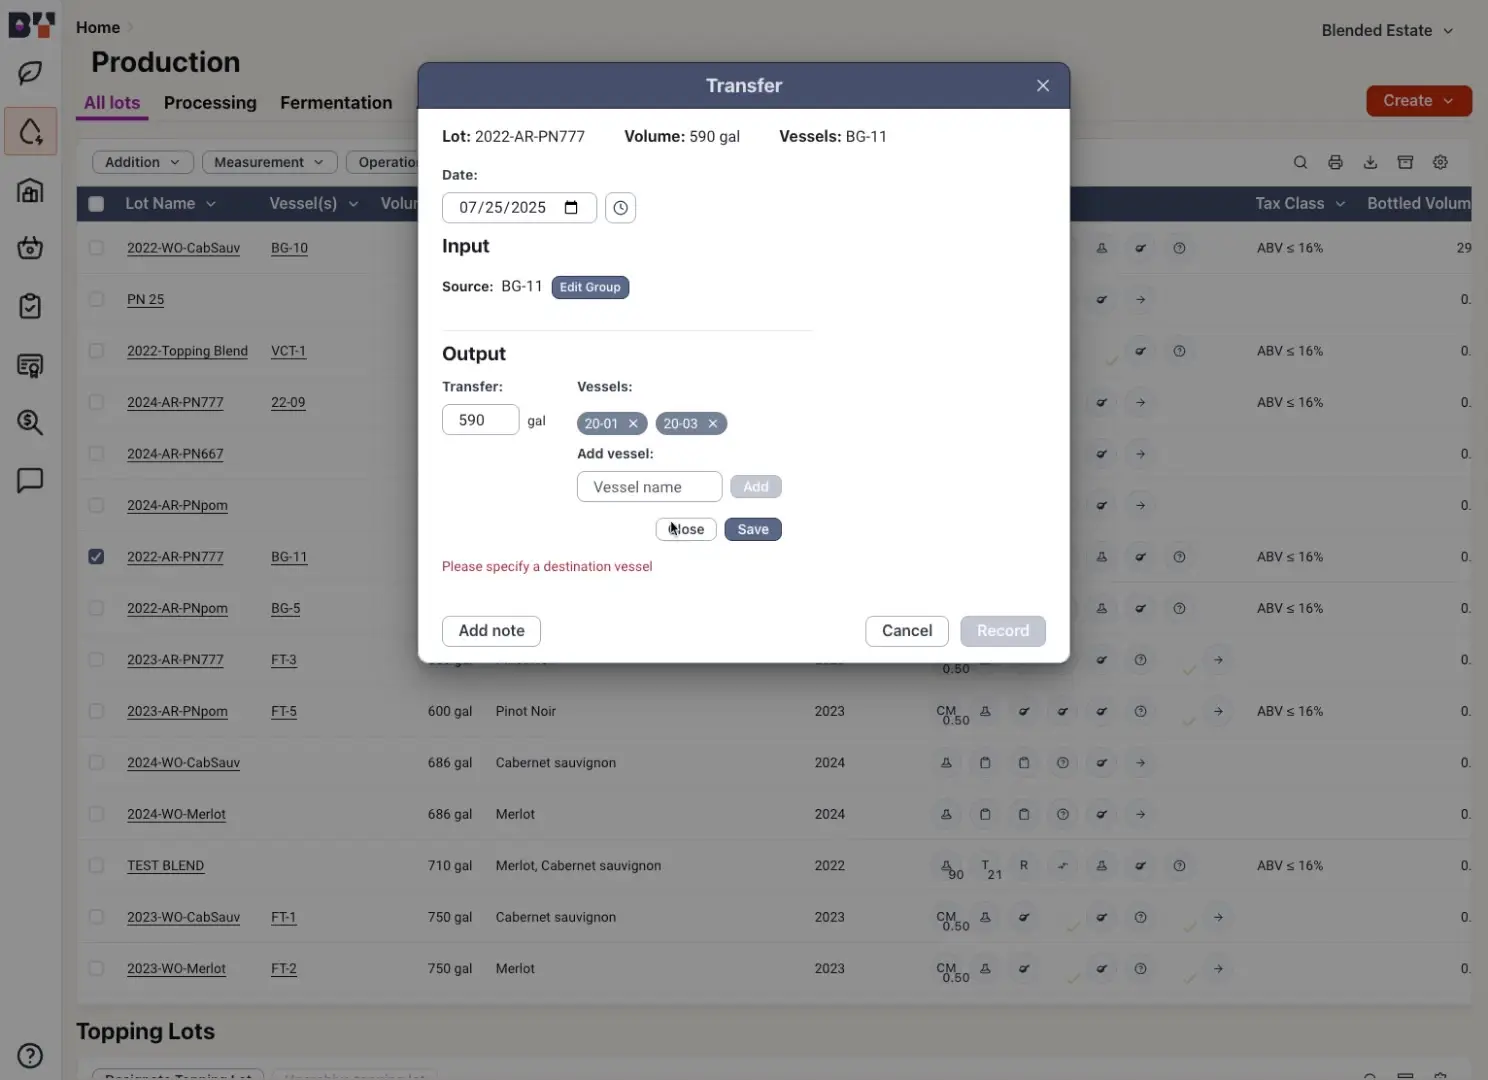Image resolution: width=1488 pixels, height=1080 pixels.
Task: Click the company logo top left
Action: tap(32, 24)
